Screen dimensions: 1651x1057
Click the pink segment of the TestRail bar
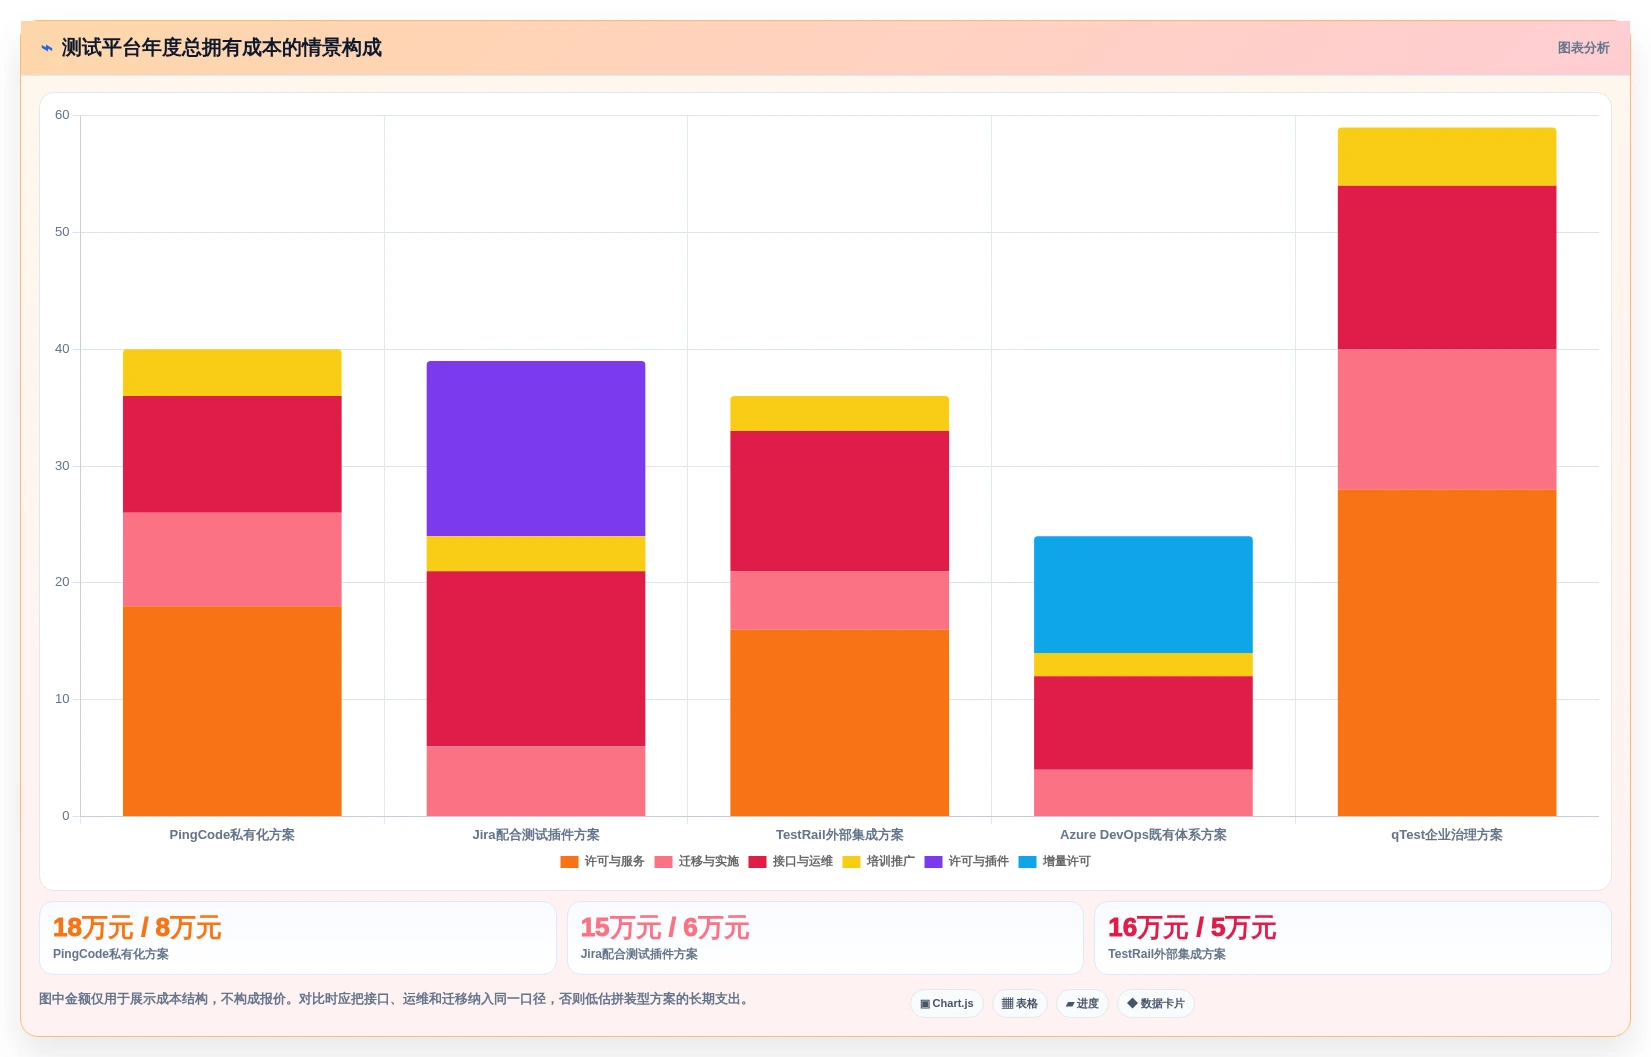coord(840,600)
